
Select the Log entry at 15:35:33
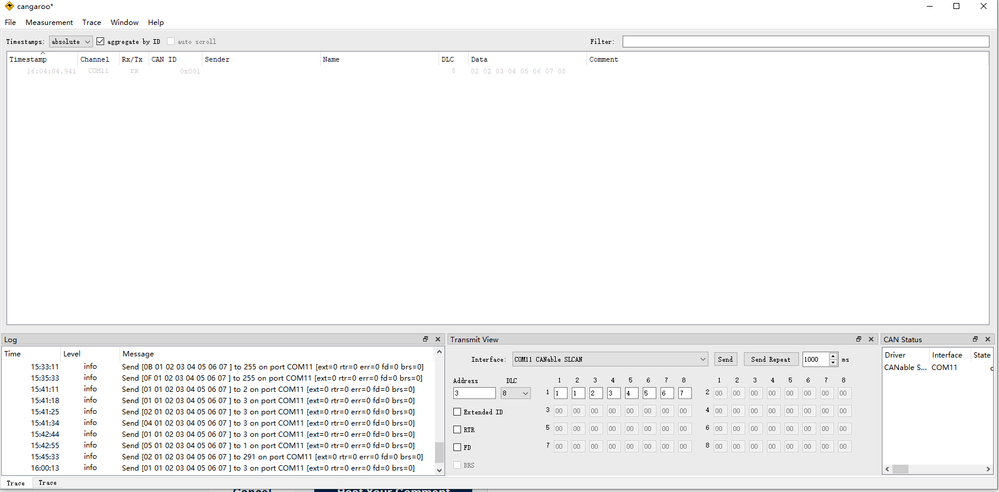click(220, 378)
